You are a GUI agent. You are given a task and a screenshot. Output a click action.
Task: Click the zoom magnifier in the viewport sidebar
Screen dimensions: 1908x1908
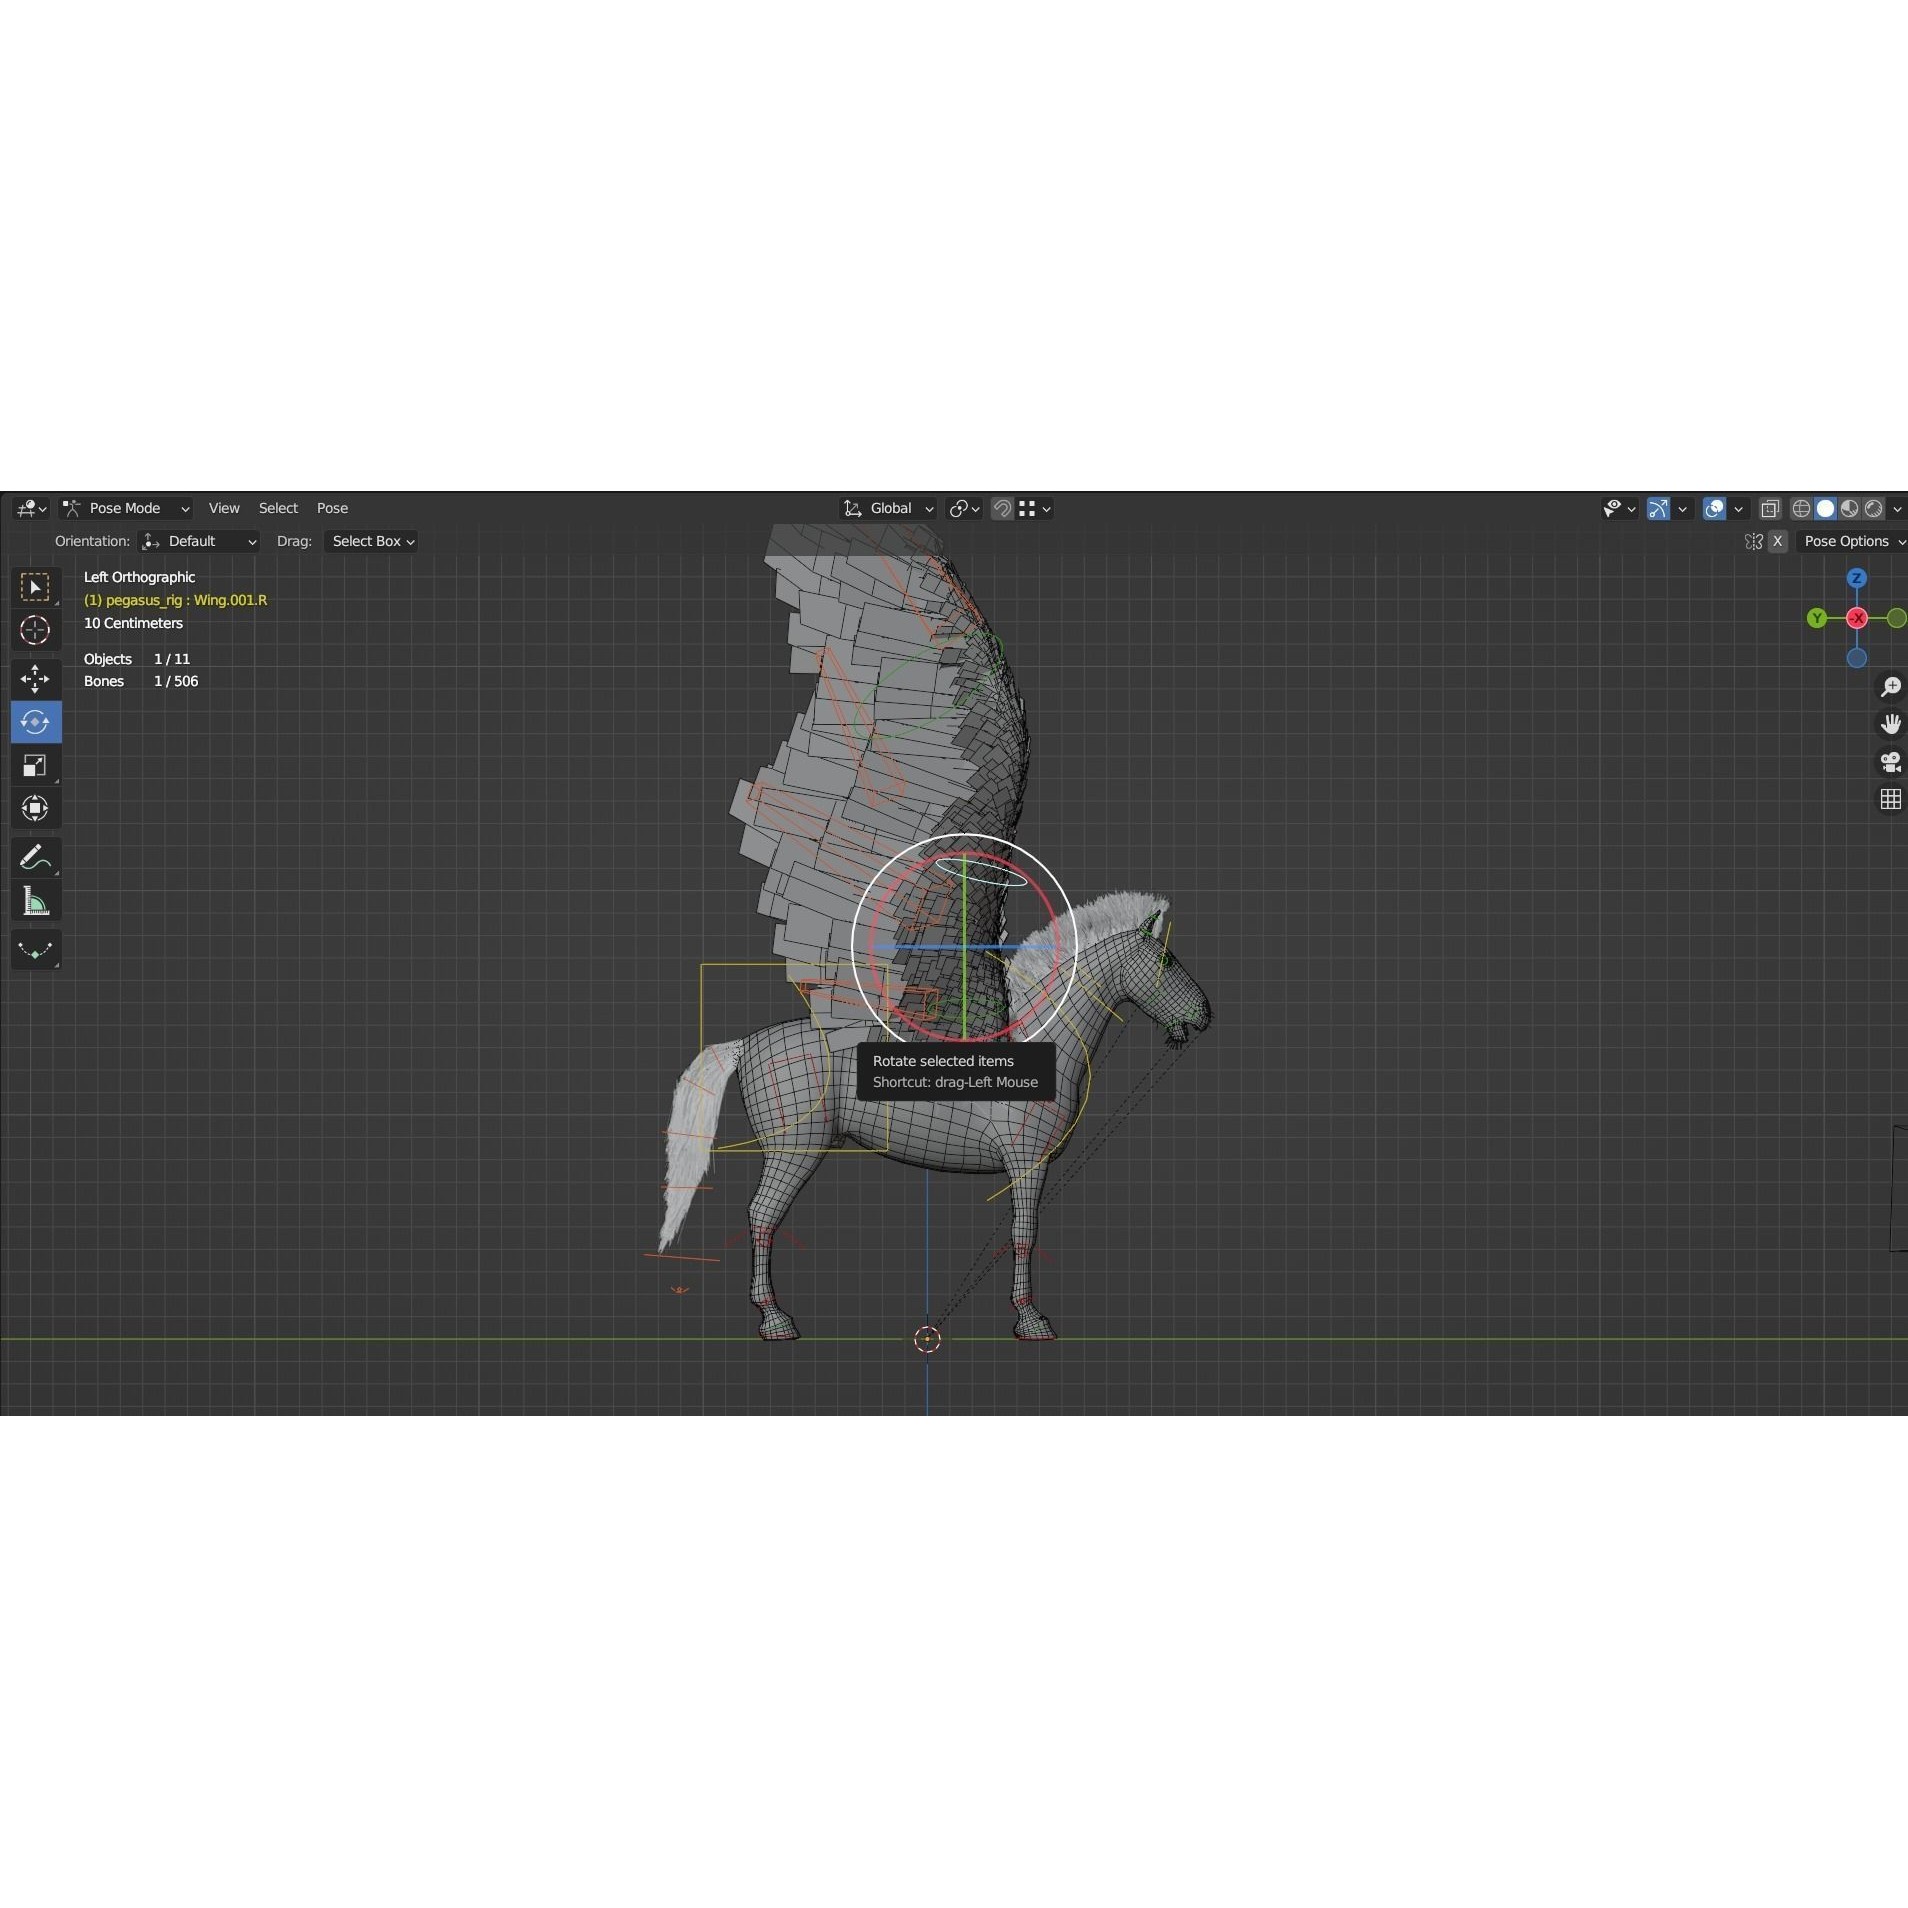[x=1889, y=686]
